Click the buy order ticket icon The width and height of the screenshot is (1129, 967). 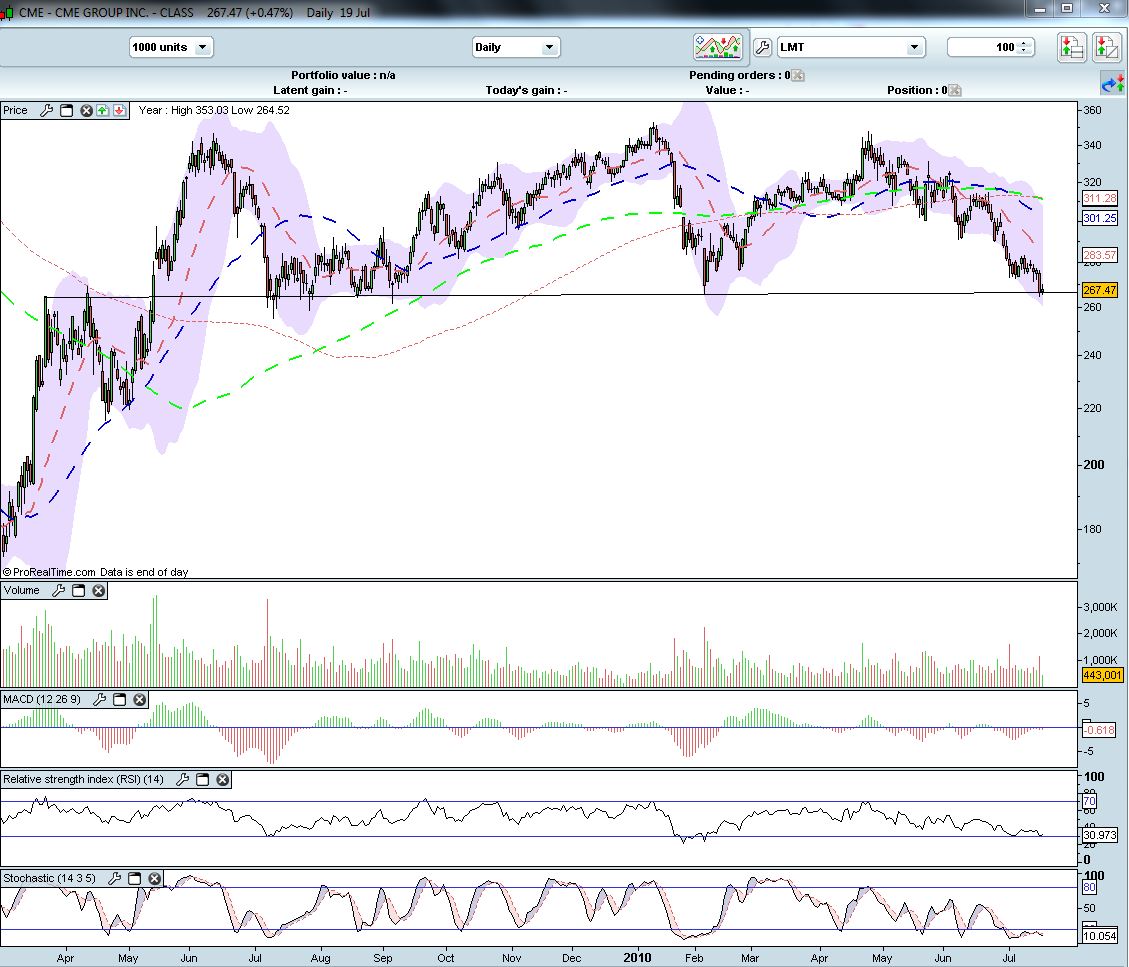click(1071, 48)
